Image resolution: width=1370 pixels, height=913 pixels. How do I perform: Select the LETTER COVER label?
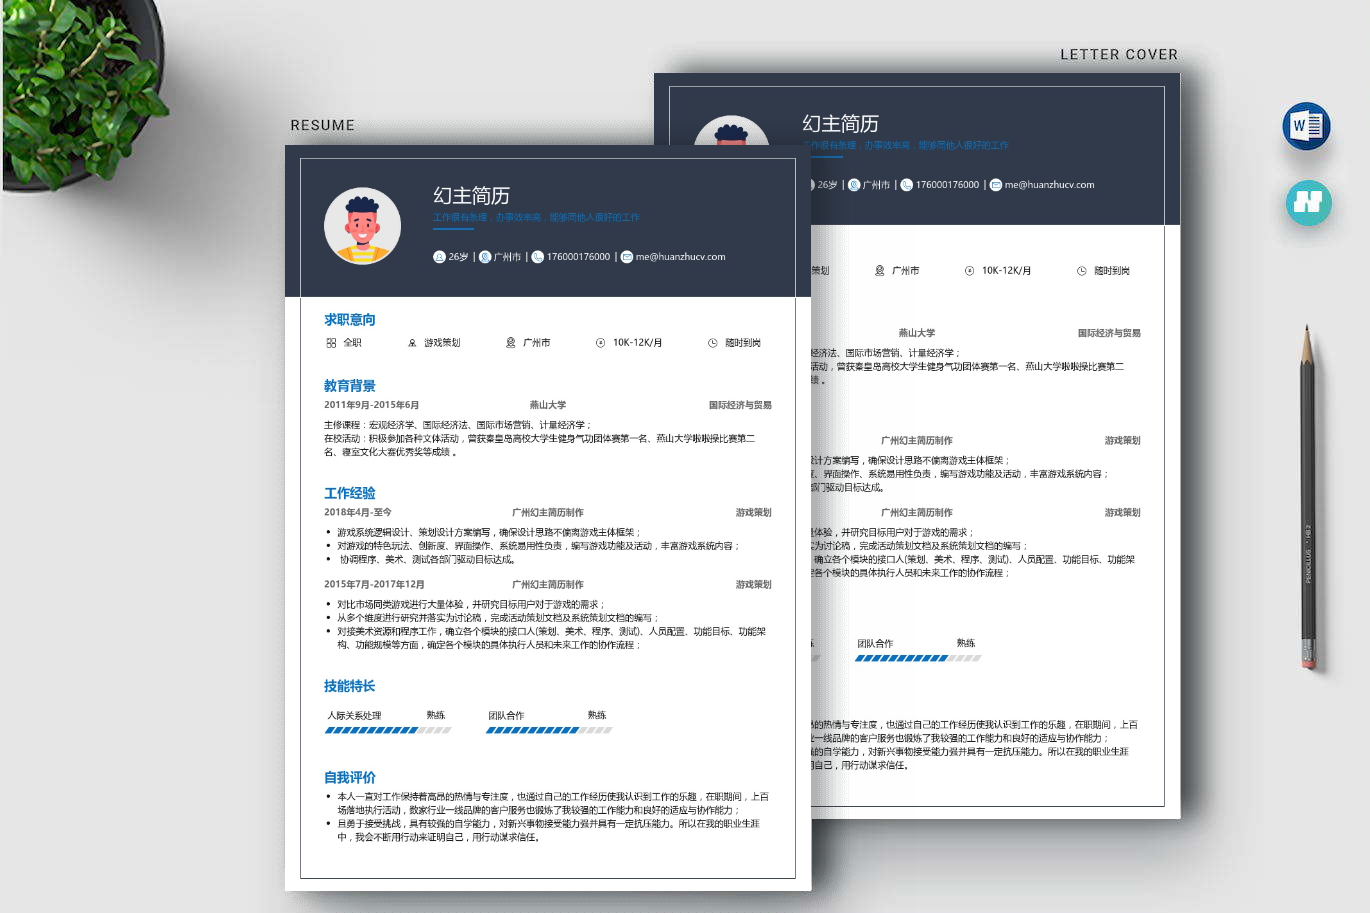[1119, 55]
